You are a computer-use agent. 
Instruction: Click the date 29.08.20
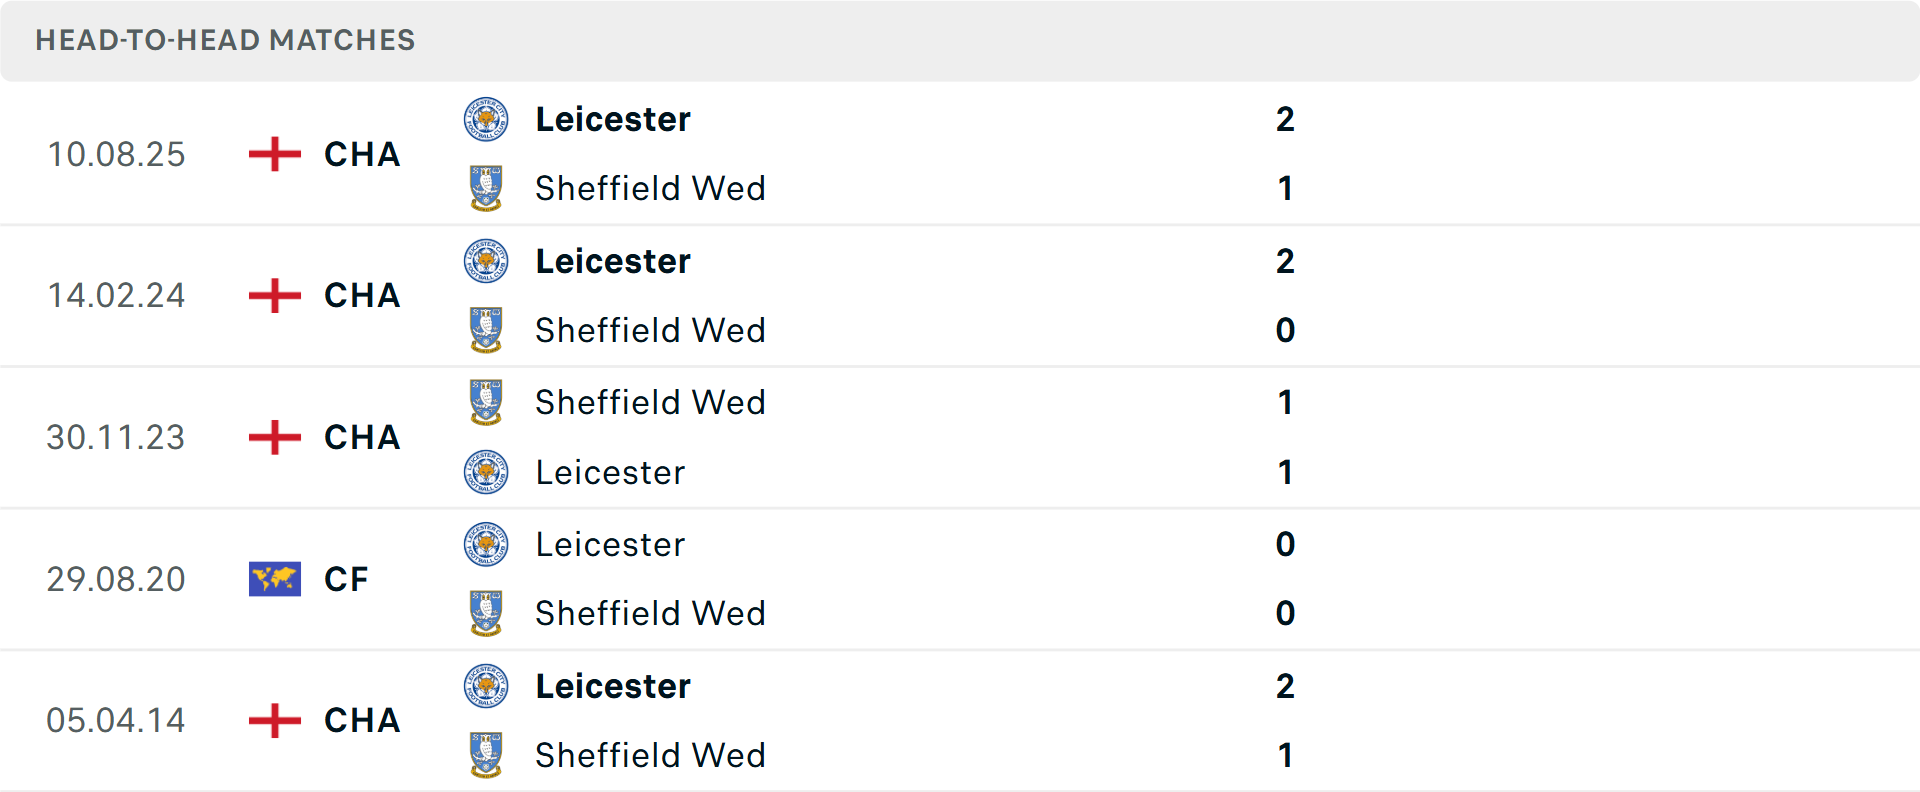point(116,579)
